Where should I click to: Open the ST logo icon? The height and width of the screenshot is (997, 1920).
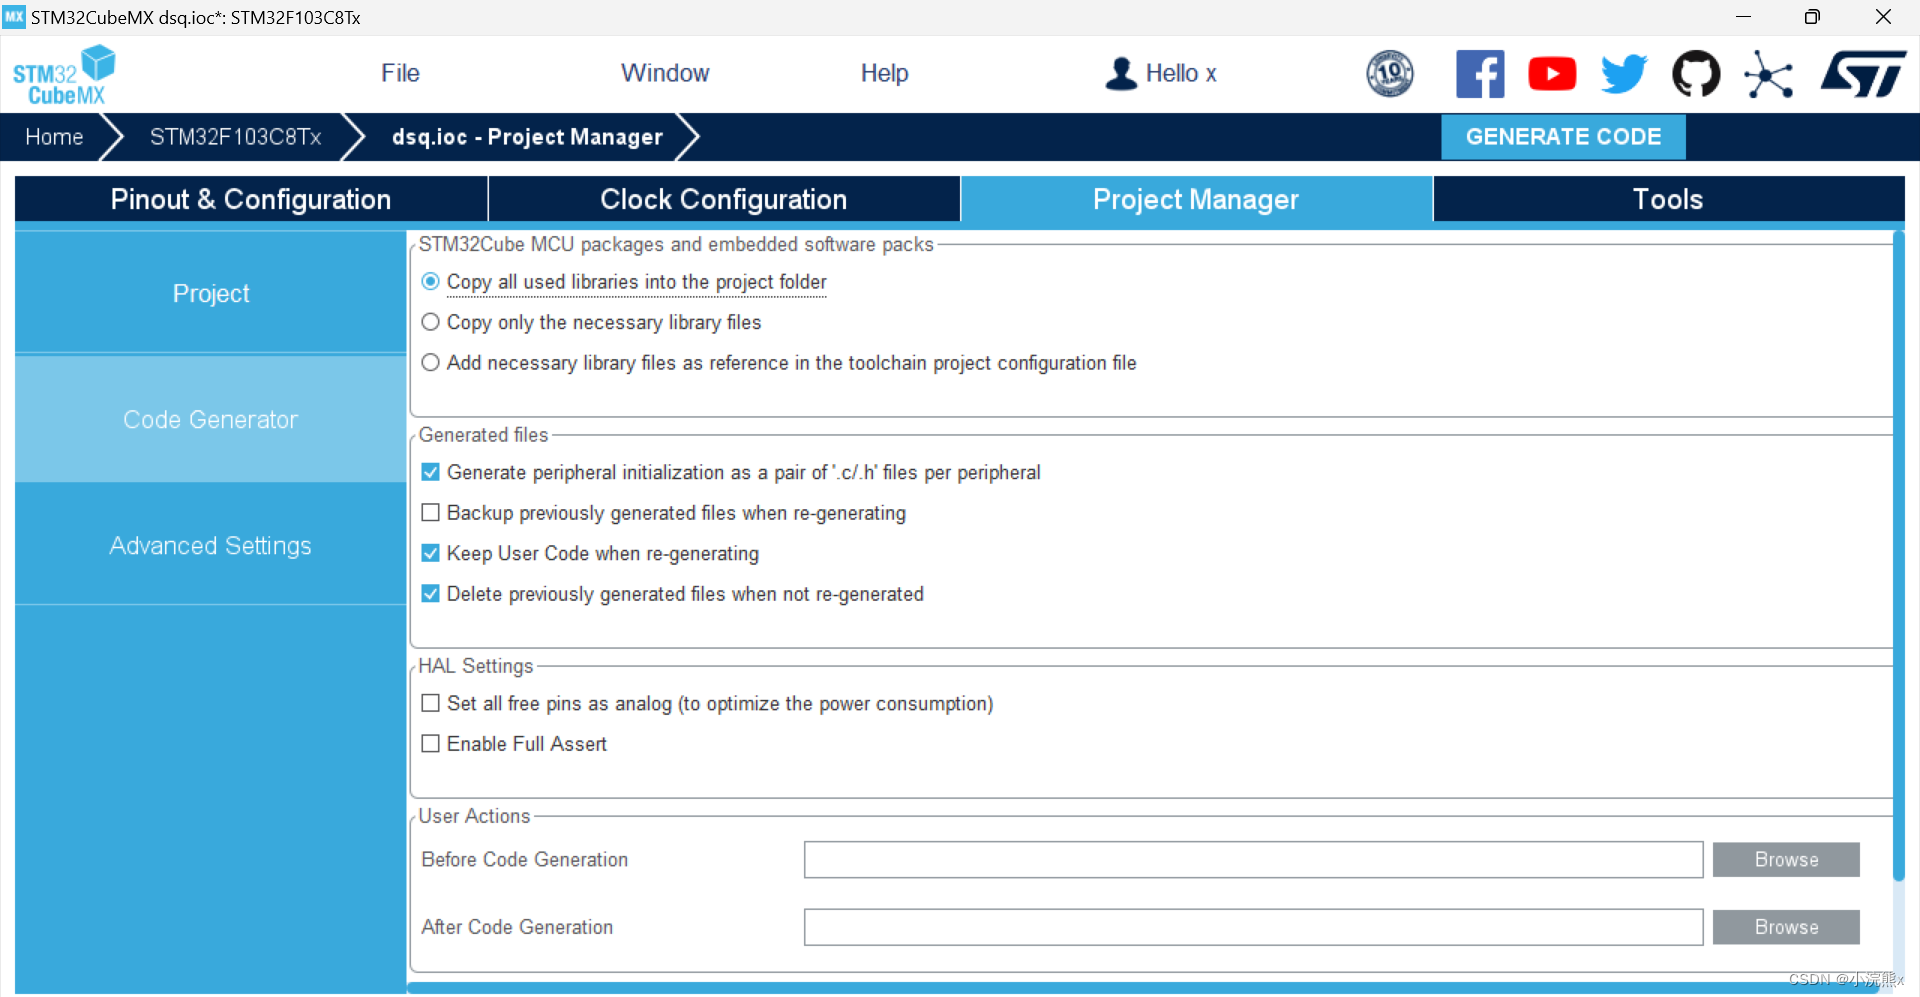pos(1863,74)
